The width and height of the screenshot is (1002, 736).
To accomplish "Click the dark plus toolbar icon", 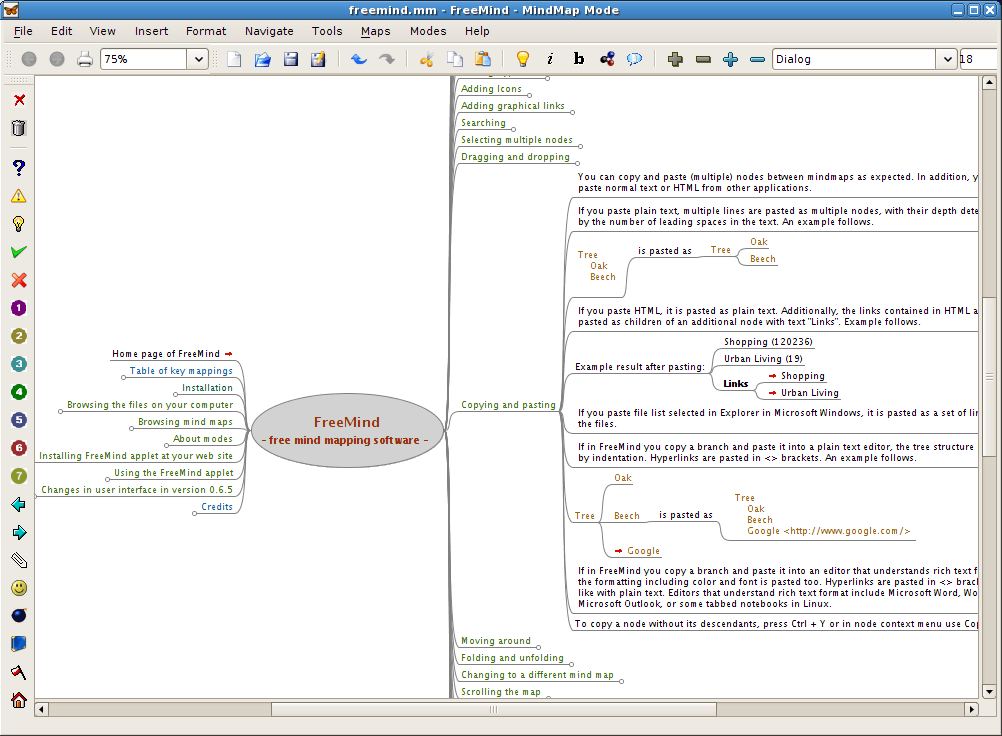I will [675, 59].
